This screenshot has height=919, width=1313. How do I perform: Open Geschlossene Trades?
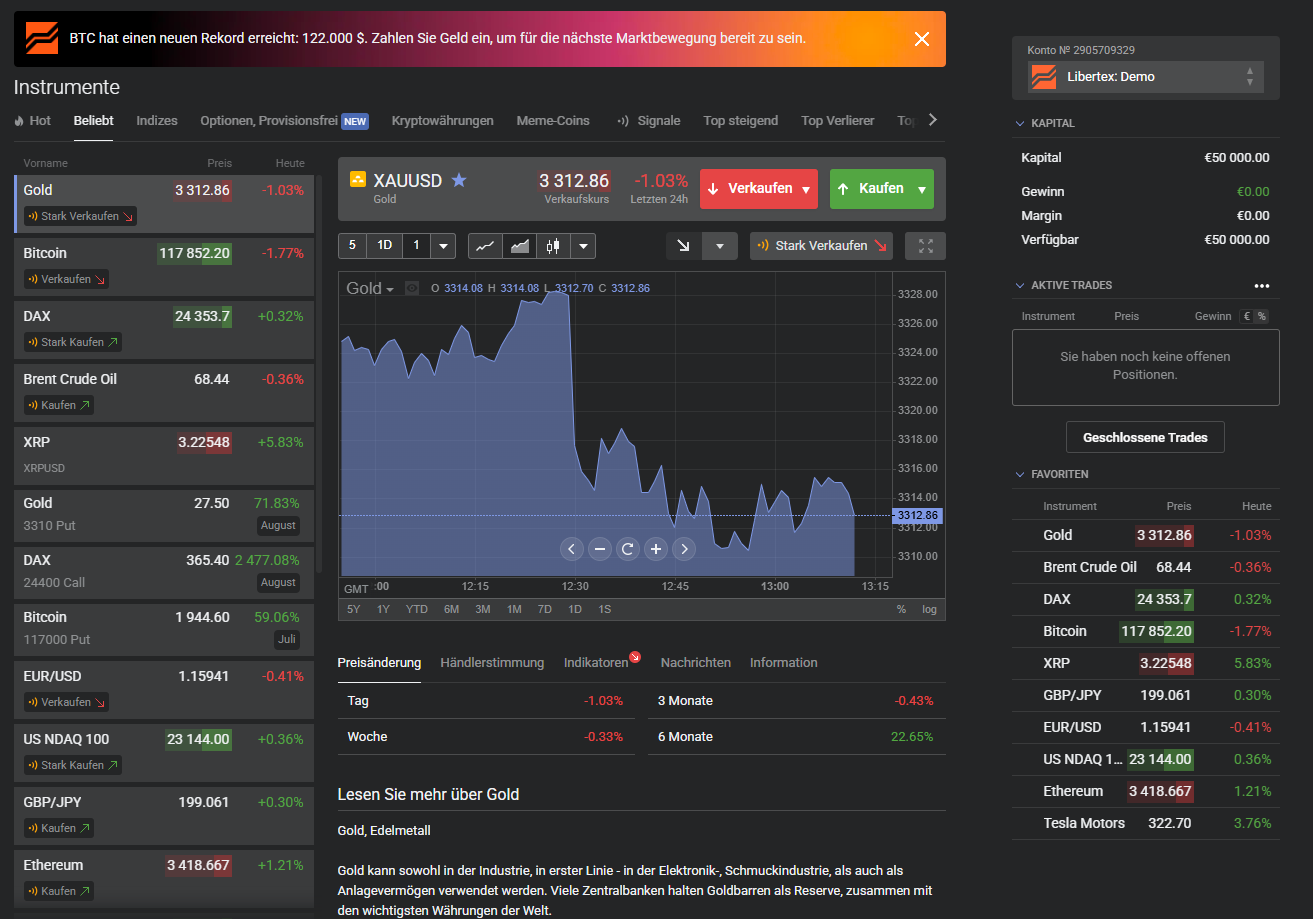click(x=1145, y=437)
